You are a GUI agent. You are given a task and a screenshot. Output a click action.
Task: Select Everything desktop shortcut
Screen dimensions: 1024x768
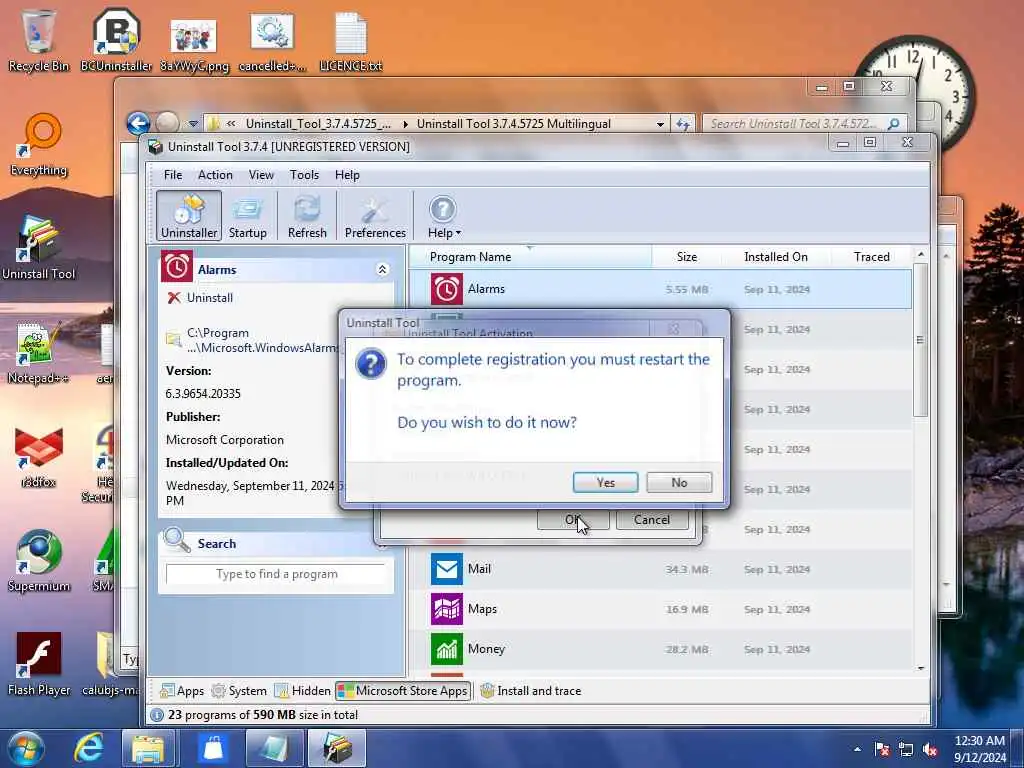(39, 145)
